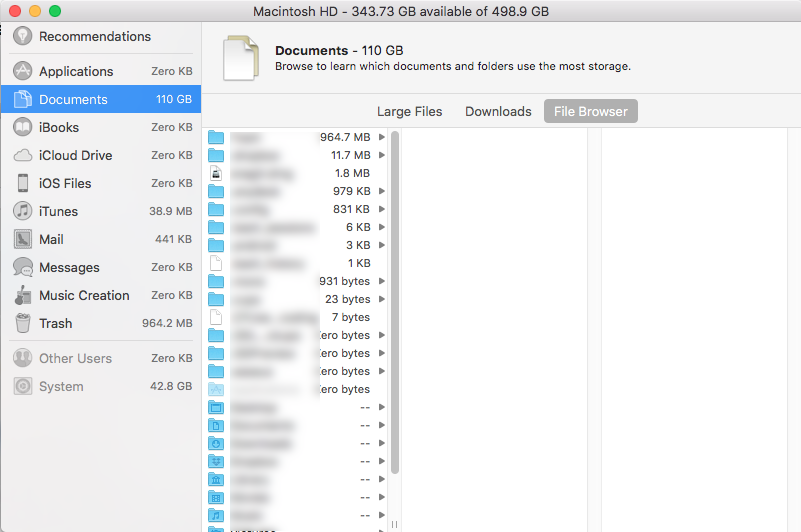Click the image file icon with 1.8 MB
Image resolution: width=801 pixels, height=532 pixels.
(x=216, y=173)
